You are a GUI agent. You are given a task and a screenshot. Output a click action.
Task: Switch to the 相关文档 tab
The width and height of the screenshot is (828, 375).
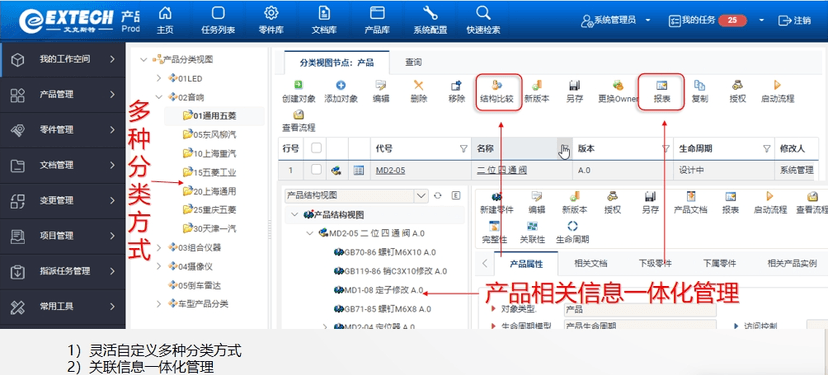590,263
